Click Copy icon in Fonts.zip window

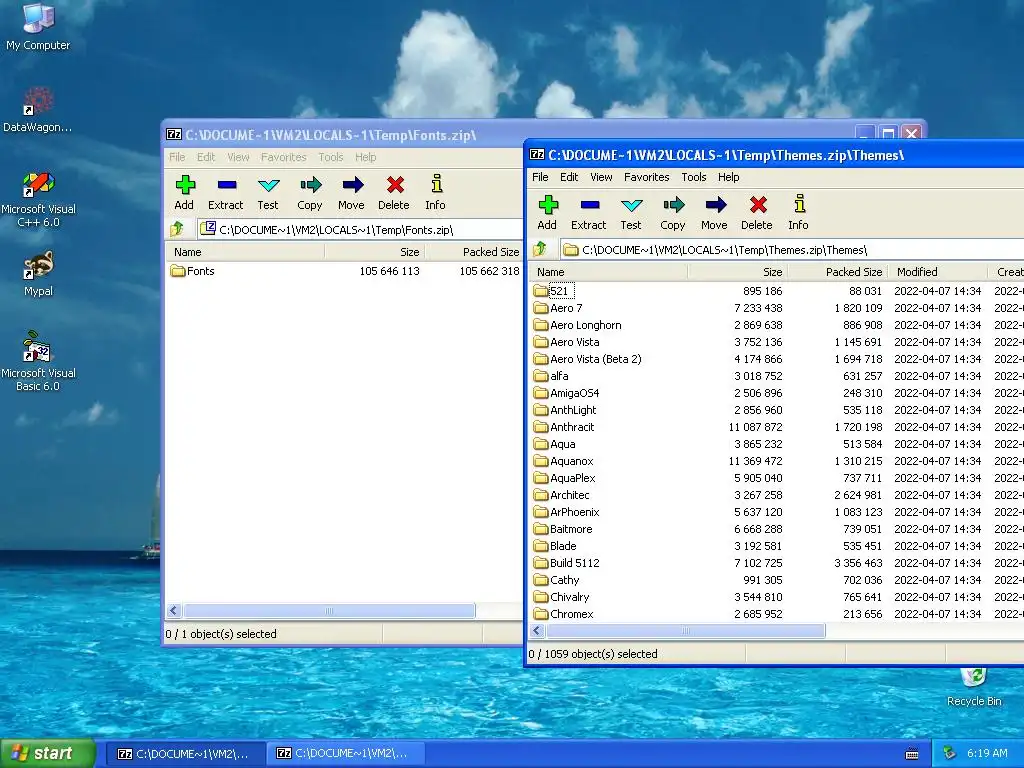310,185
